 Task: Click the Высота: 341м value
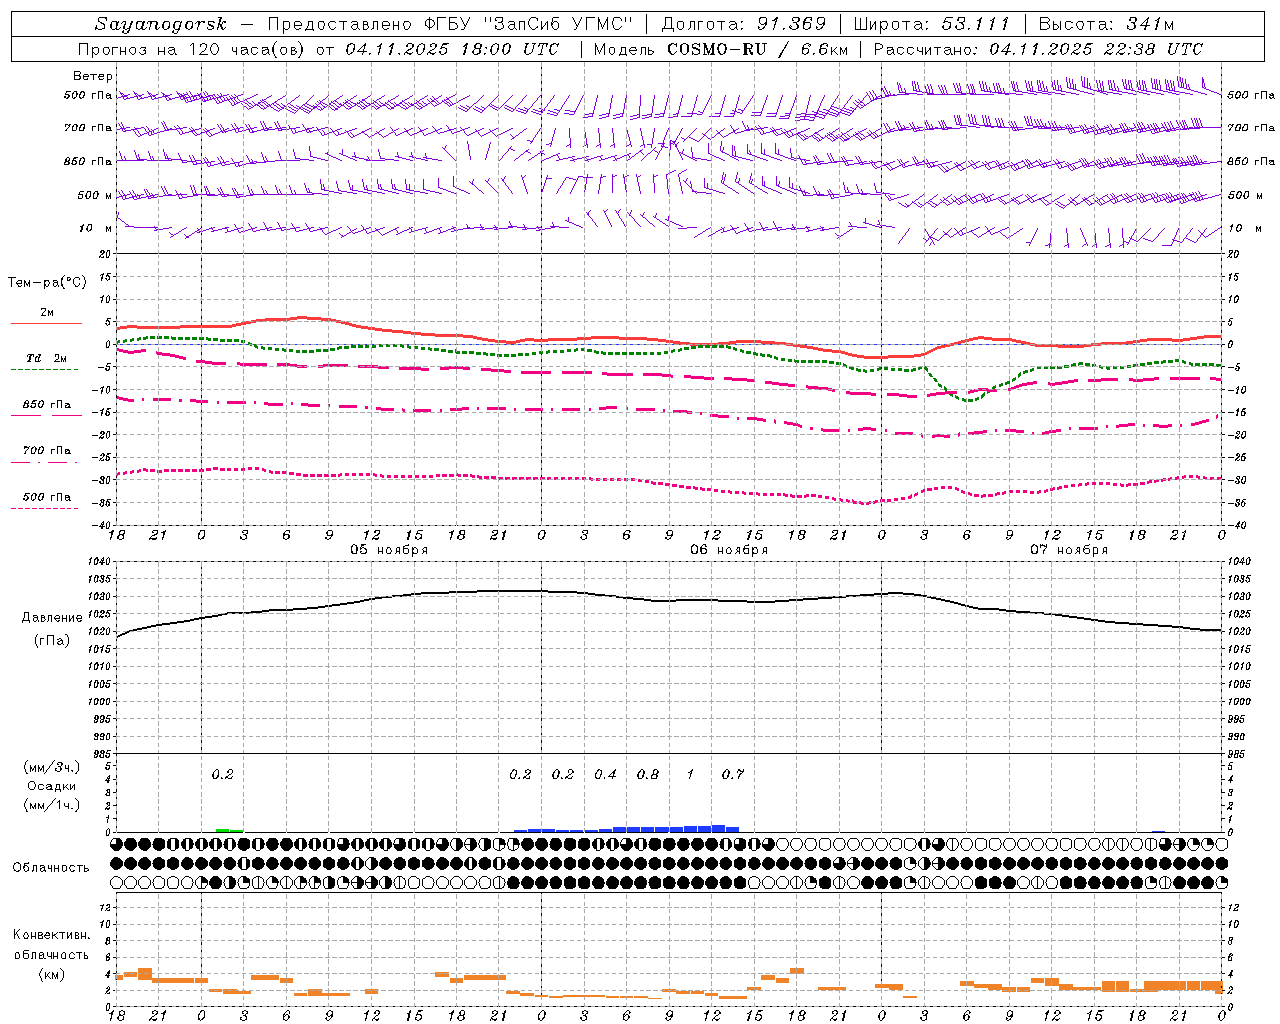1105,24
